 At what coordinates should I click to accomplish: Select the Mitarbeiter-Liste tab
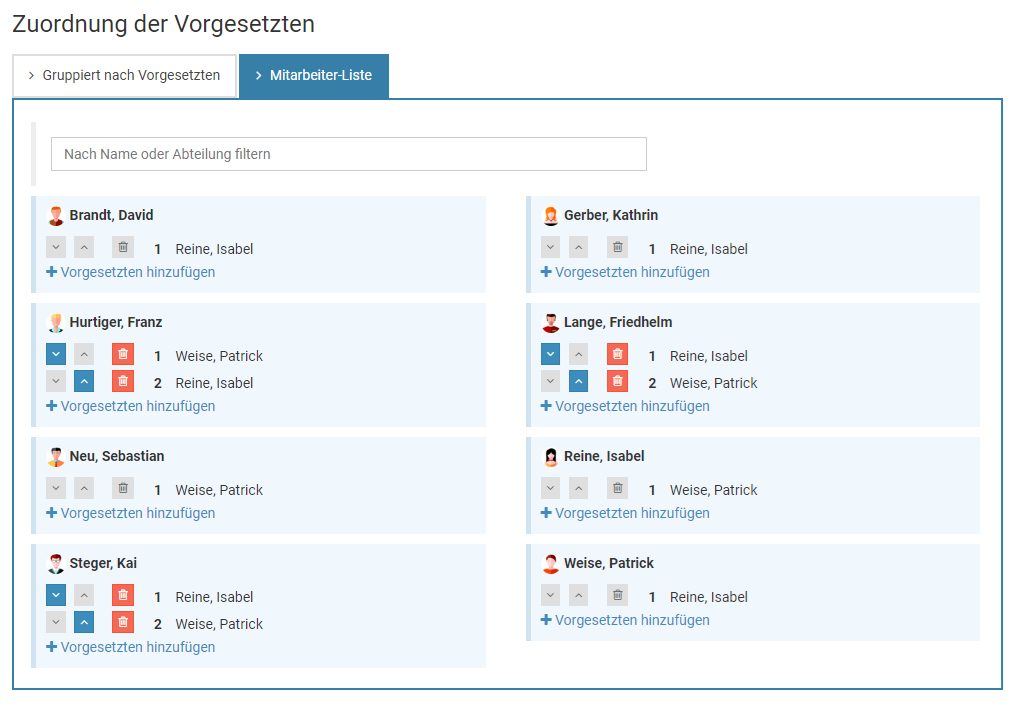(x=314, y=76)
